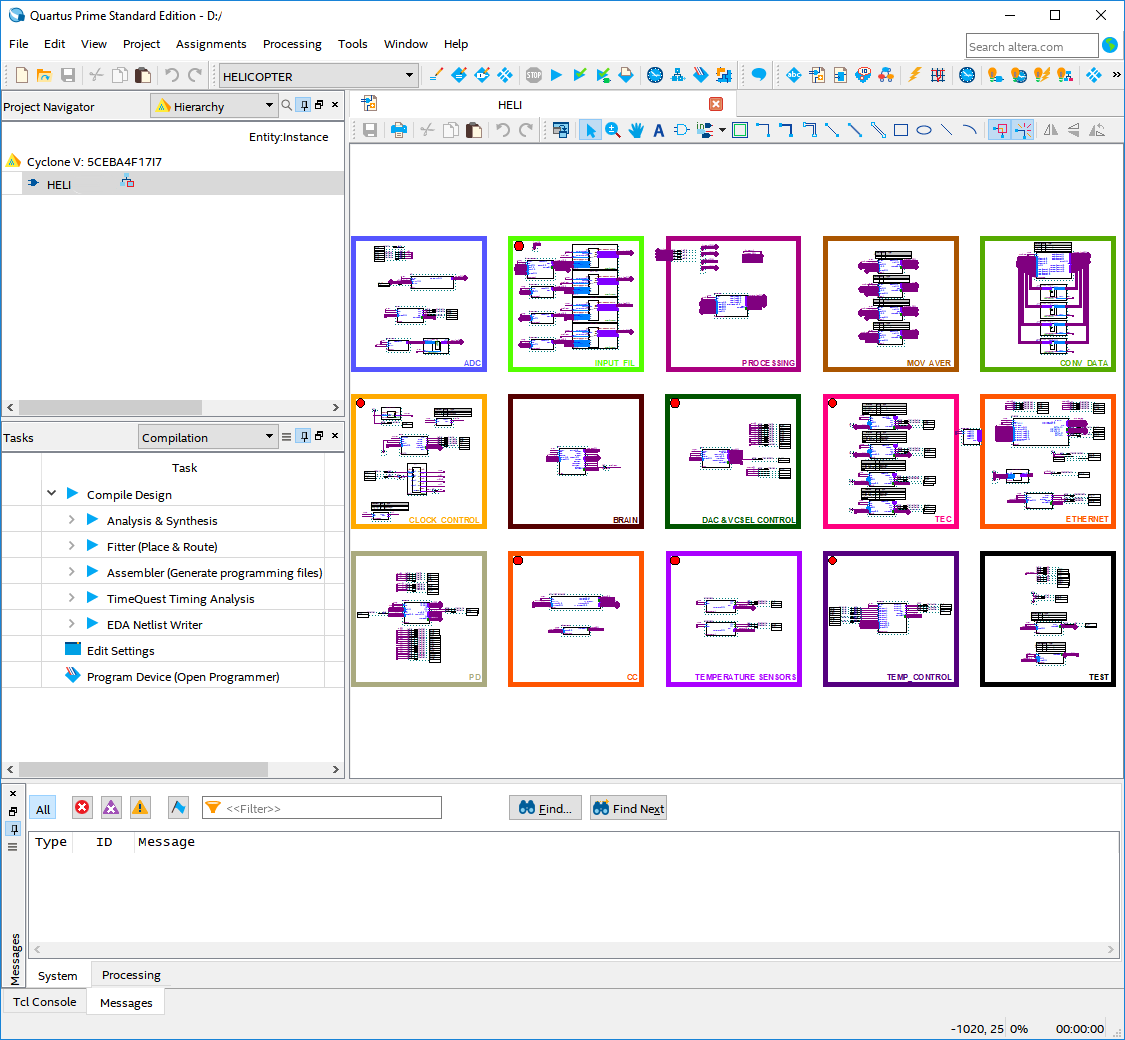Click search magnifier in Project Navigator
1125x1040 pixels.
pos(287,105)
